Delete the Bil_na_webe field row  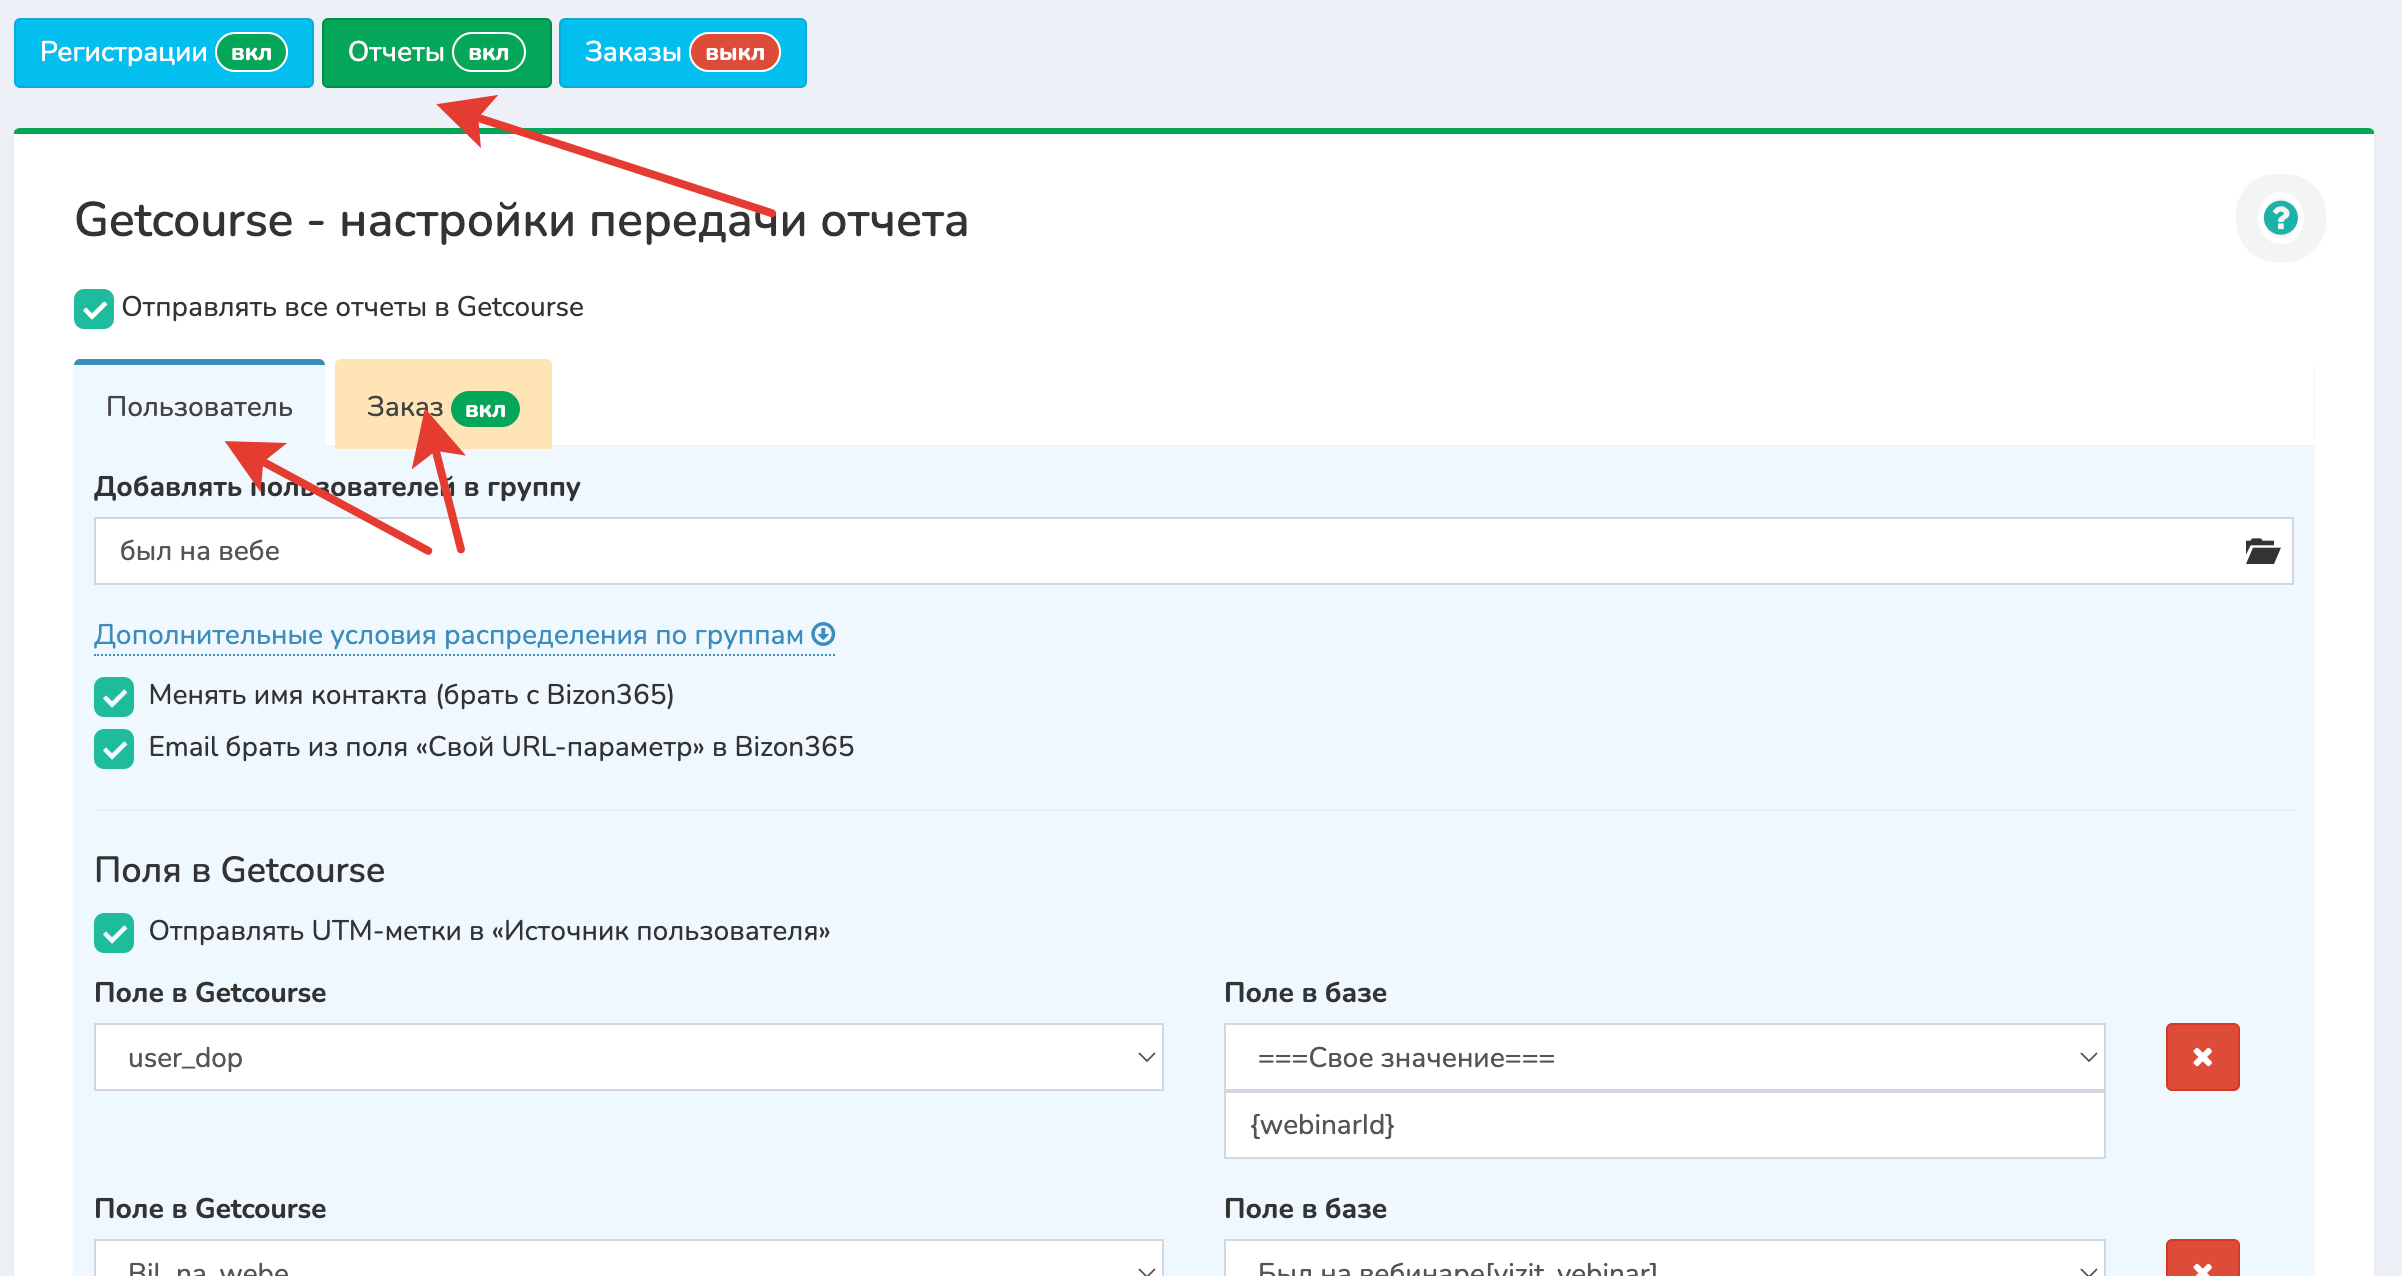(2202, 1263)
